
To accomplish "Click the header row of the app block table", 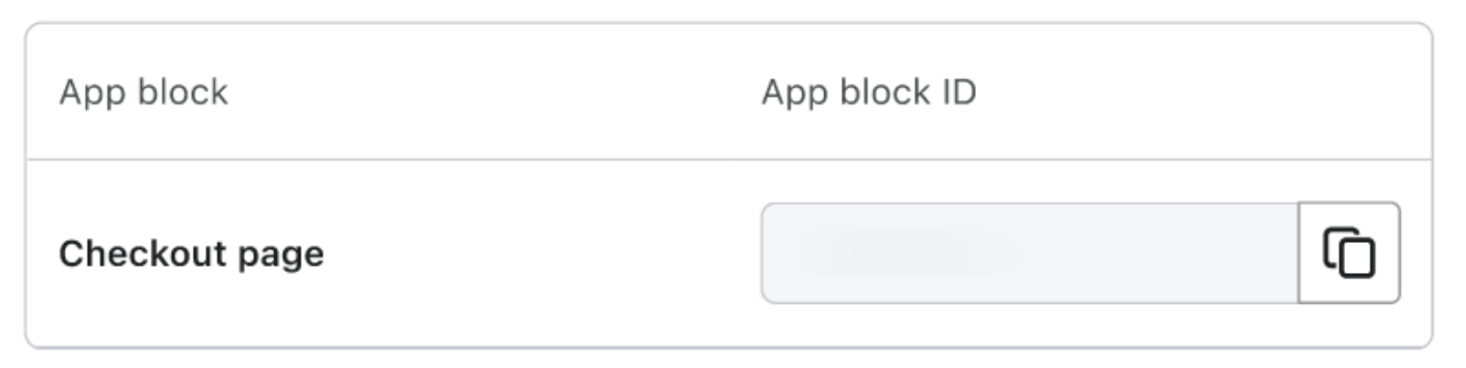I will click(729, 92).
